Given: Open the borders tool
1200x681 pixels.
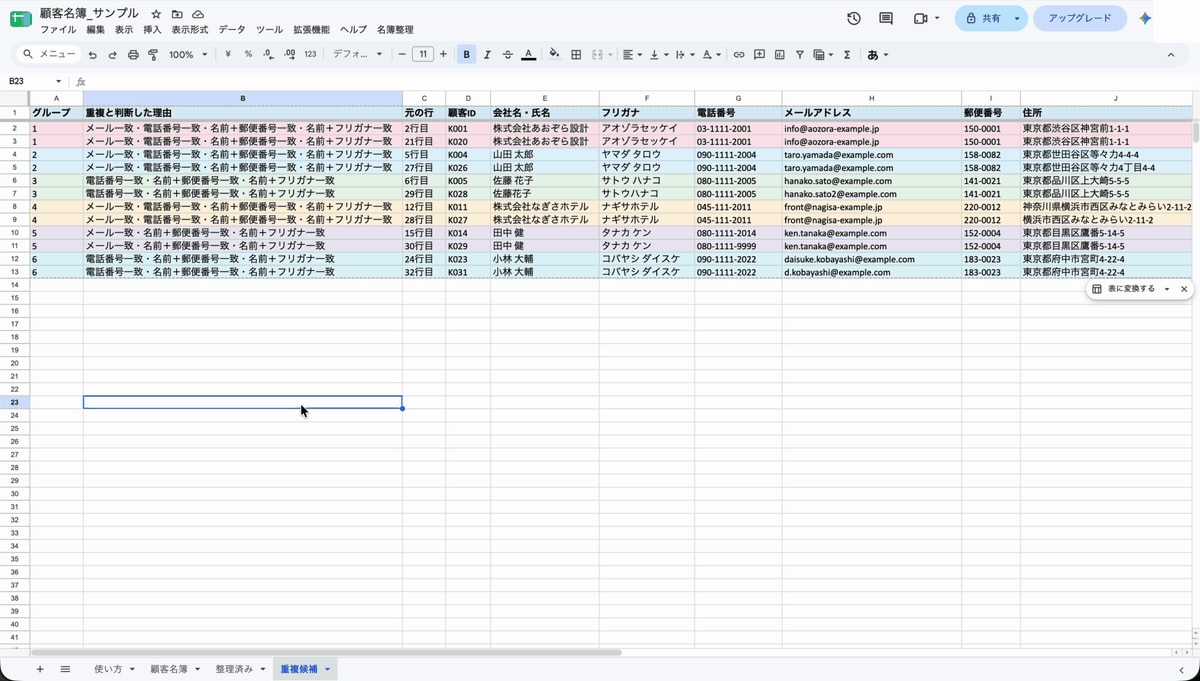Looking at the screenshot, I should [x=576, y=55].
